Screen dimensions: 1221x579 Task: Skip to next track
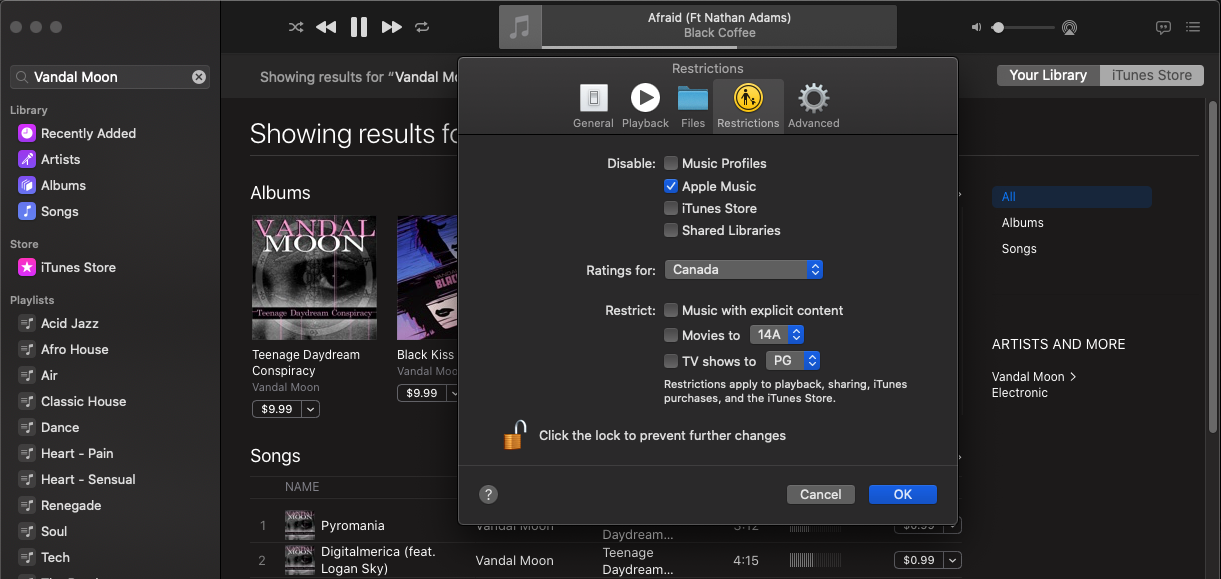coord(392,27)
